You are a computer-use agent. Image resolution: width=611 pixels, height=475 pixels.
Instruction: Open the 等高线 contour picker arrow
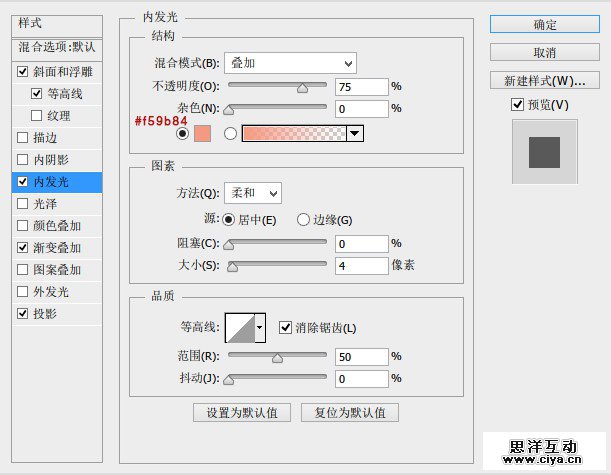[260, 328]
